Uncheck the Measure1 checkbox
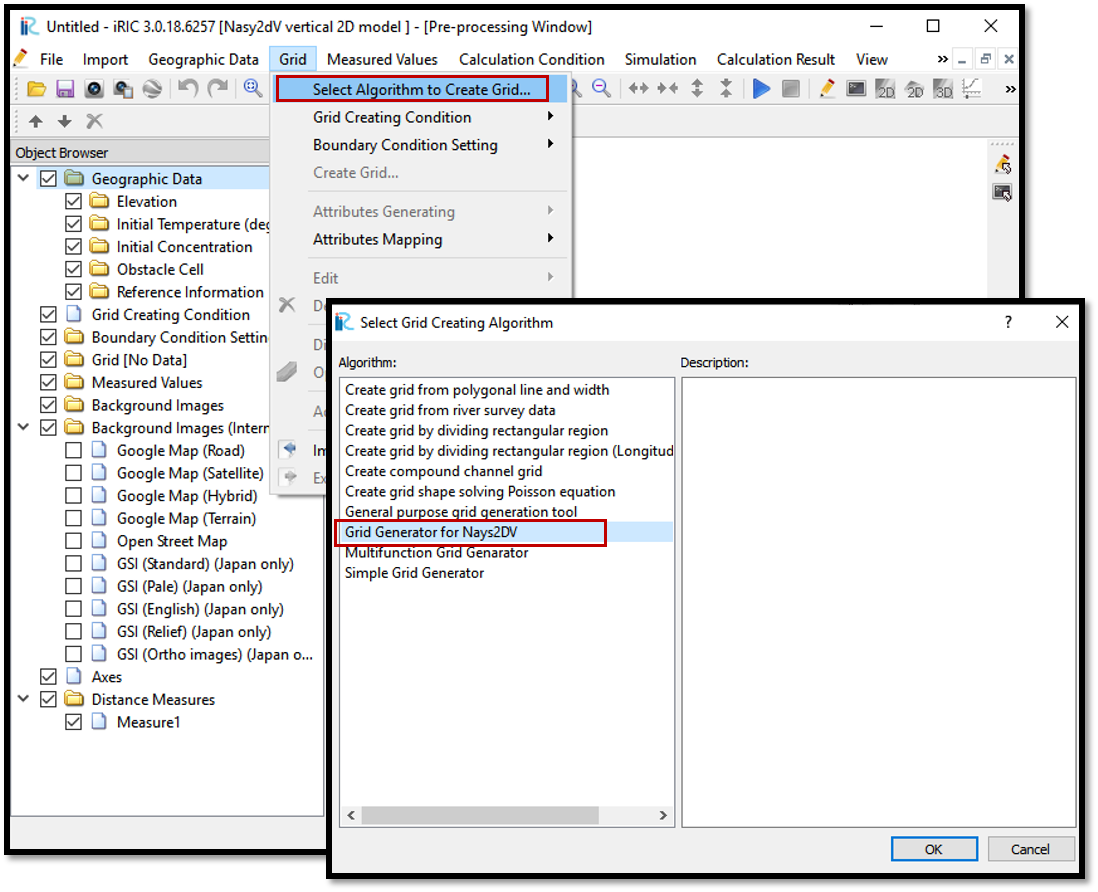Screen dimensions: 1098x892 [74, 722]
